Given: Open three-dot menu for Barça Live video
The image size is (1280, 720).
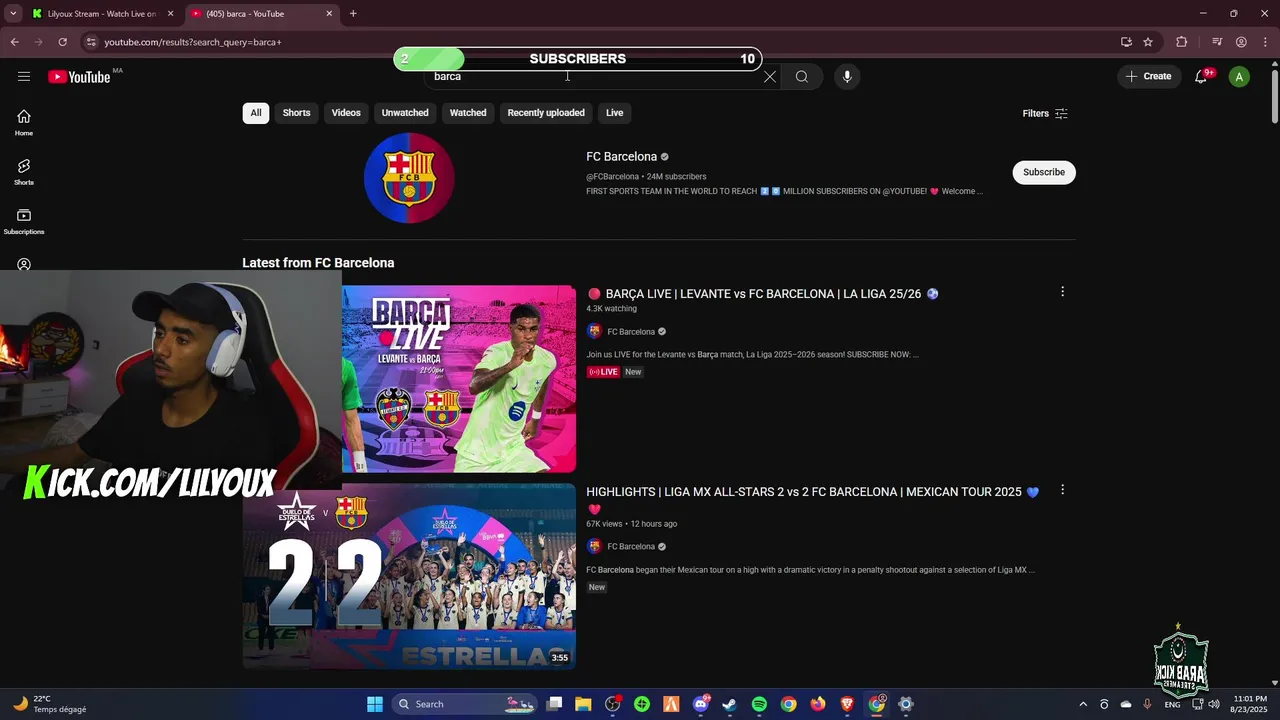Looking at the screenshot, I should [1062, 292].
